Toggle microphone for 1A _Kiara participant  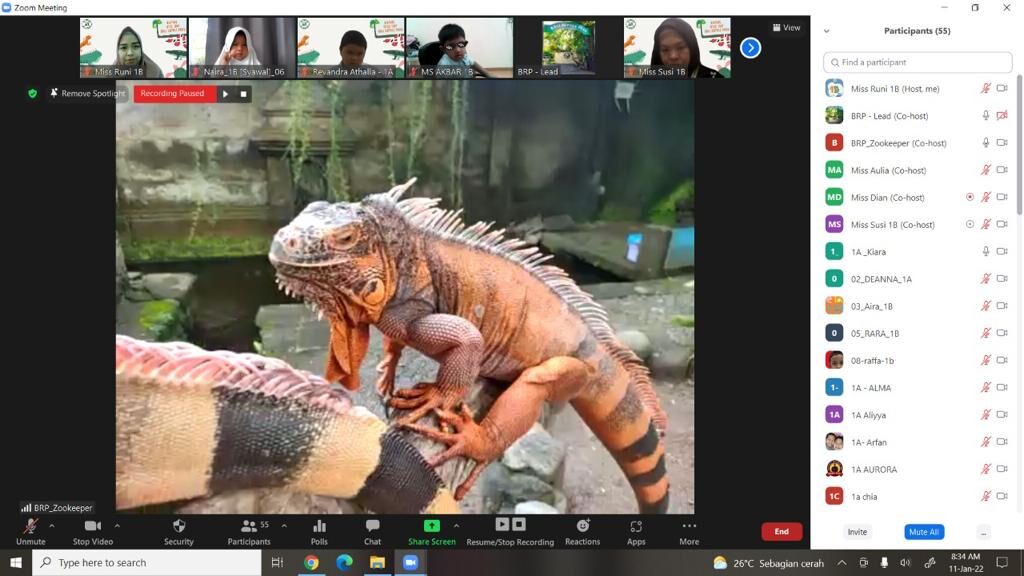[985, 252]
